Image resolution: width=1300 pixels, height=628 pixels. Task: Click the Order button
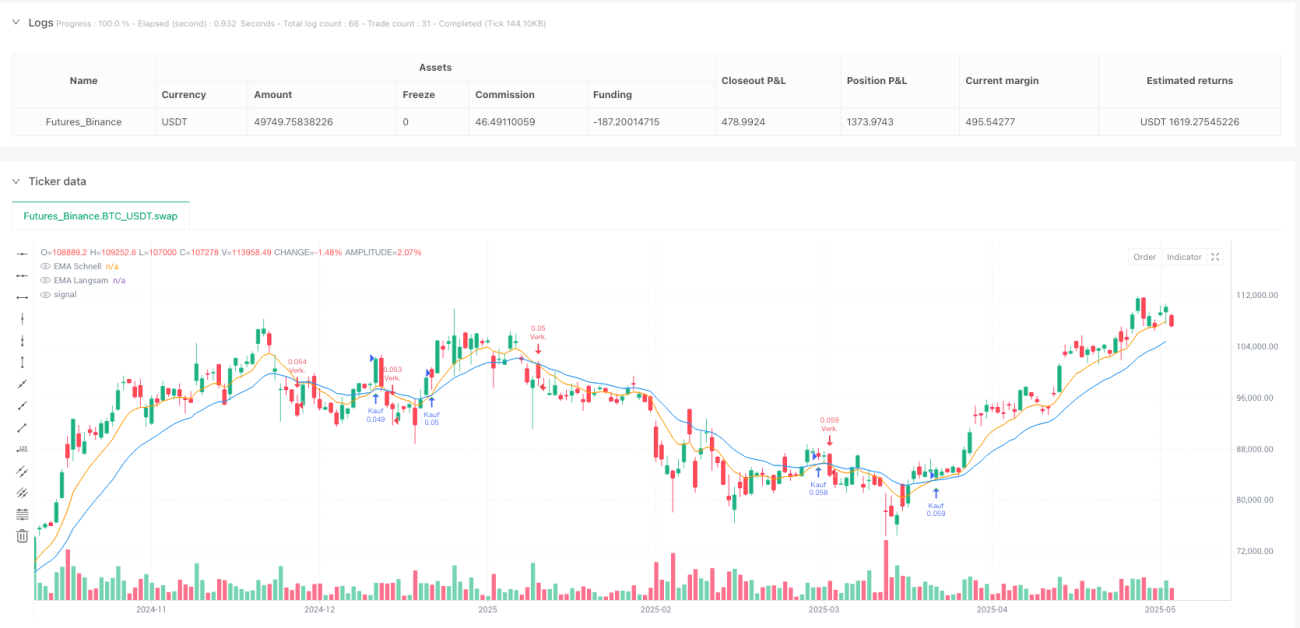(x=1144, y=257)
